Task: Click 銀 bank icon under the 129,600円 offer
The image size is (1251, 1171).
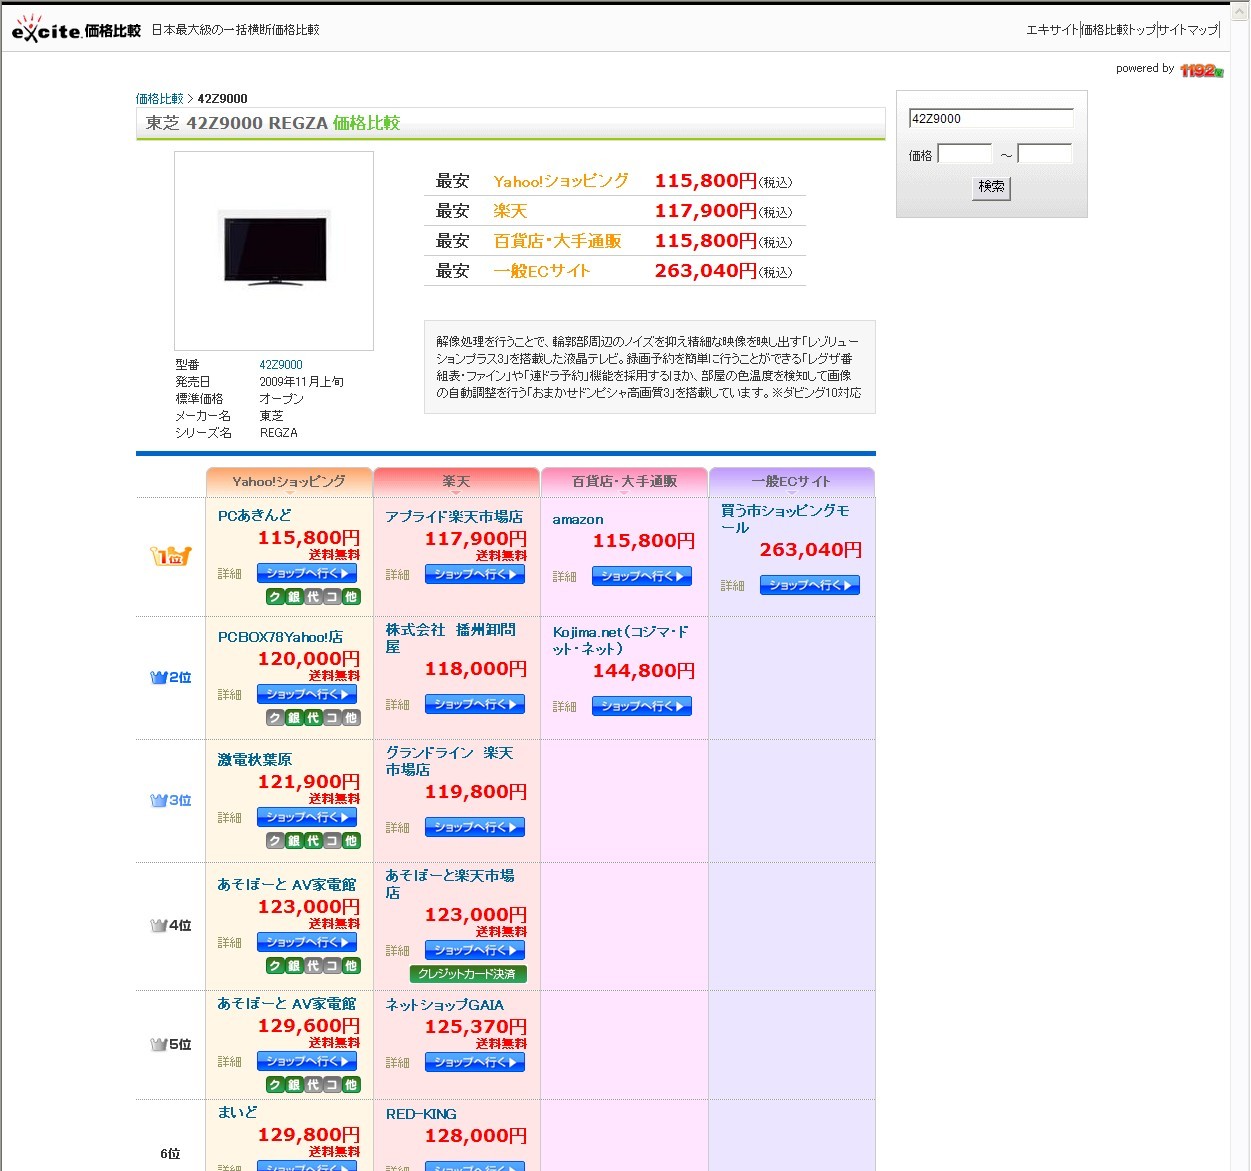Action: click(x=294, y=1085)
